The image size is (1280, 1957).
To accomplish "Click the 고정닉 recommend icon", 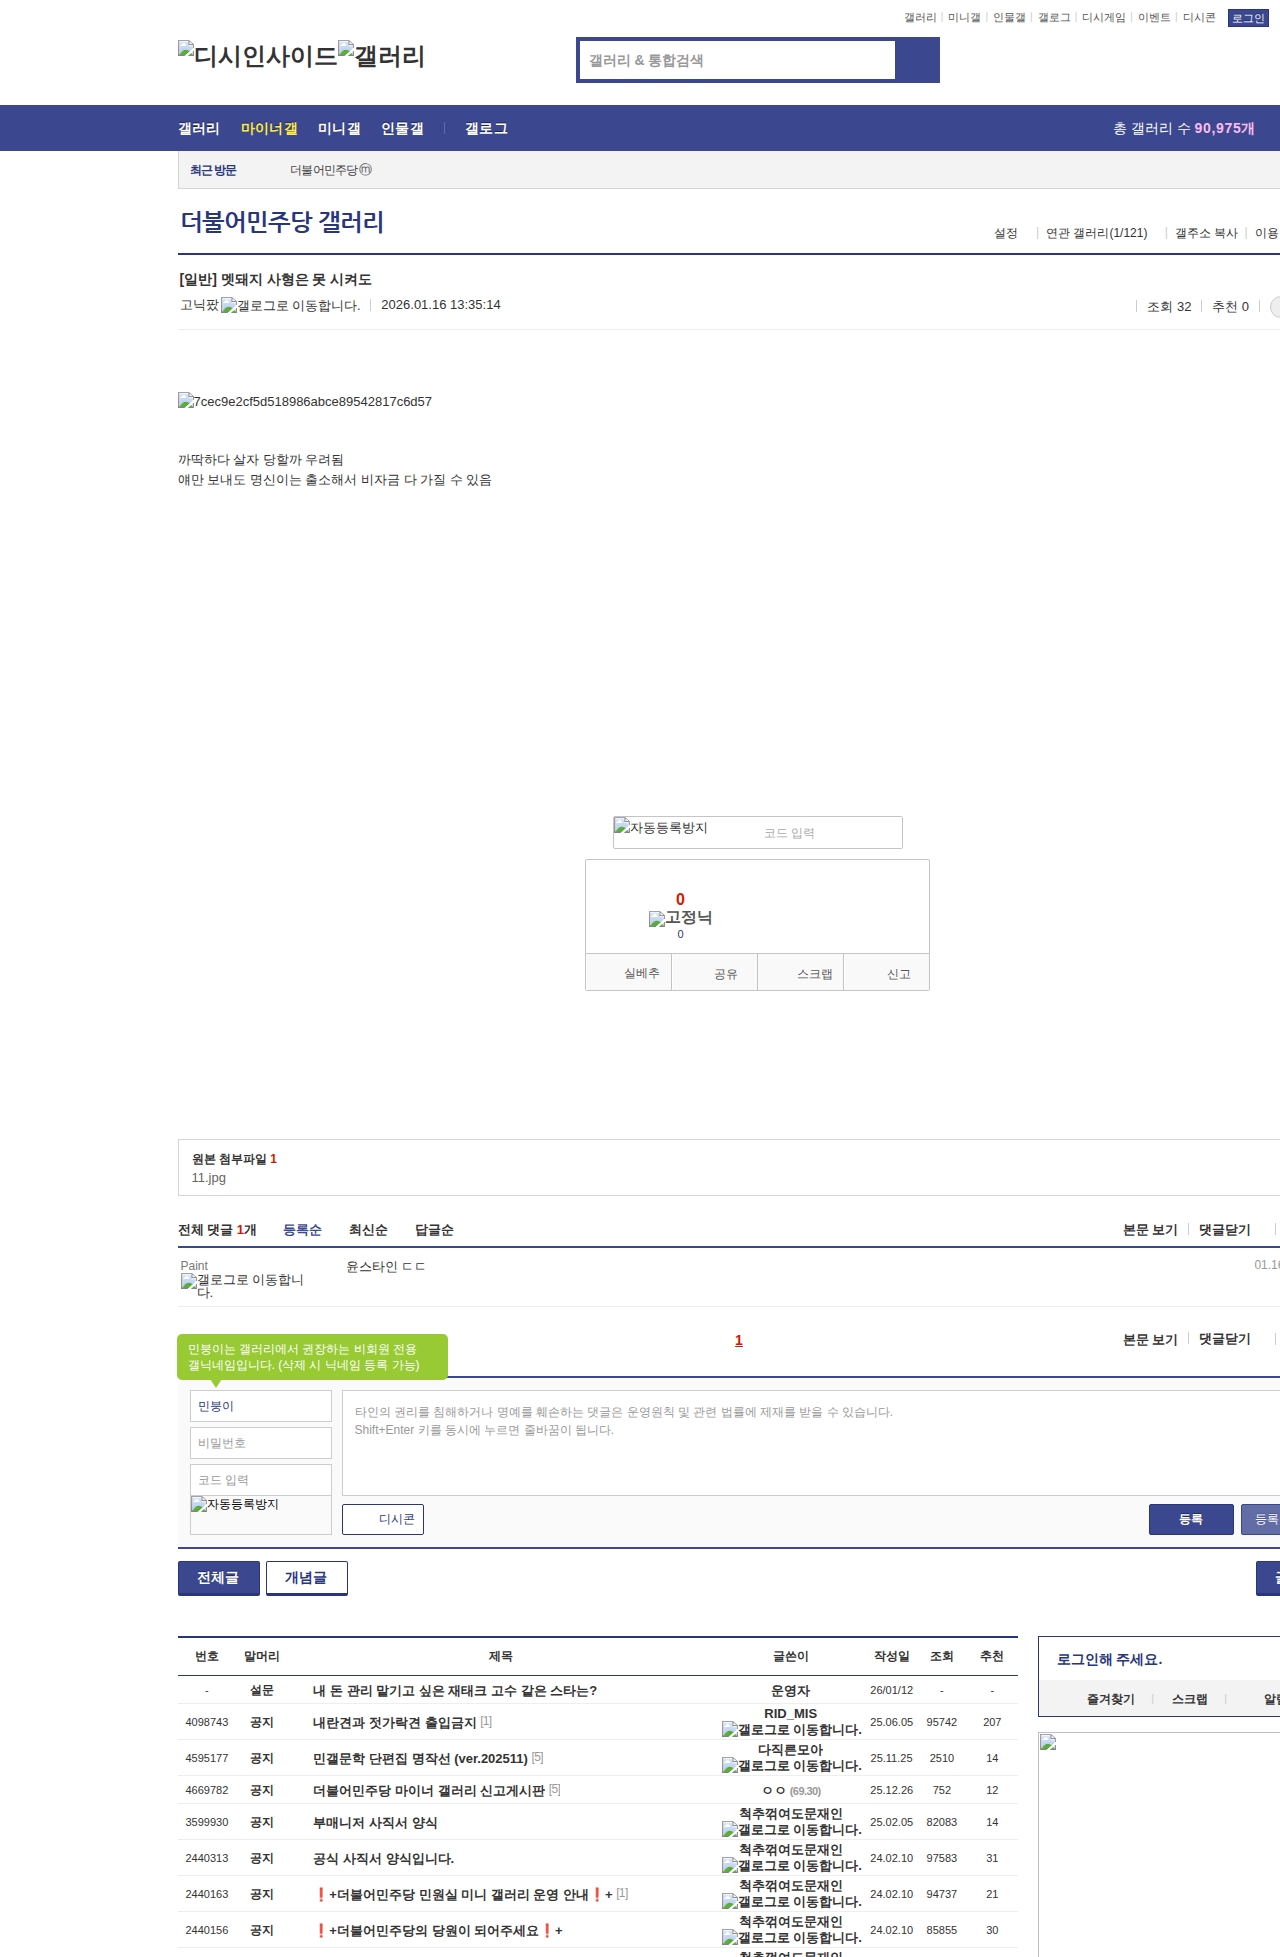I will 680,918.
